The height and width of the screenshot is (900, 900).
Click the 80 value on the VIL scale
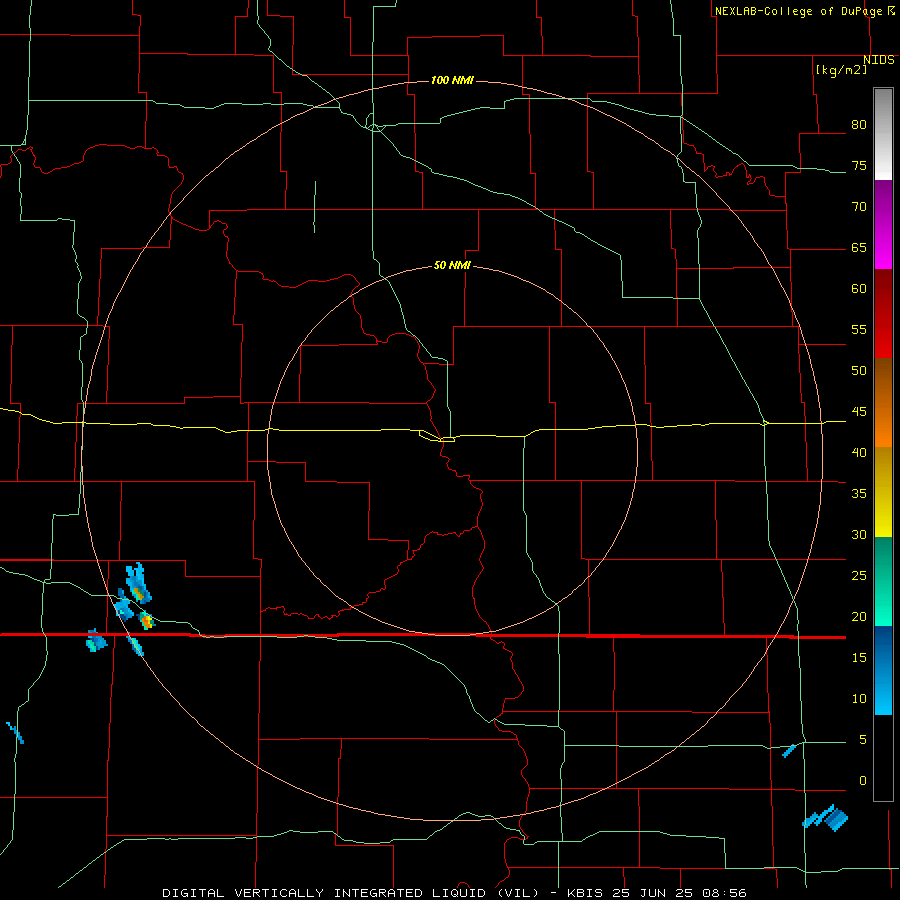859,125
